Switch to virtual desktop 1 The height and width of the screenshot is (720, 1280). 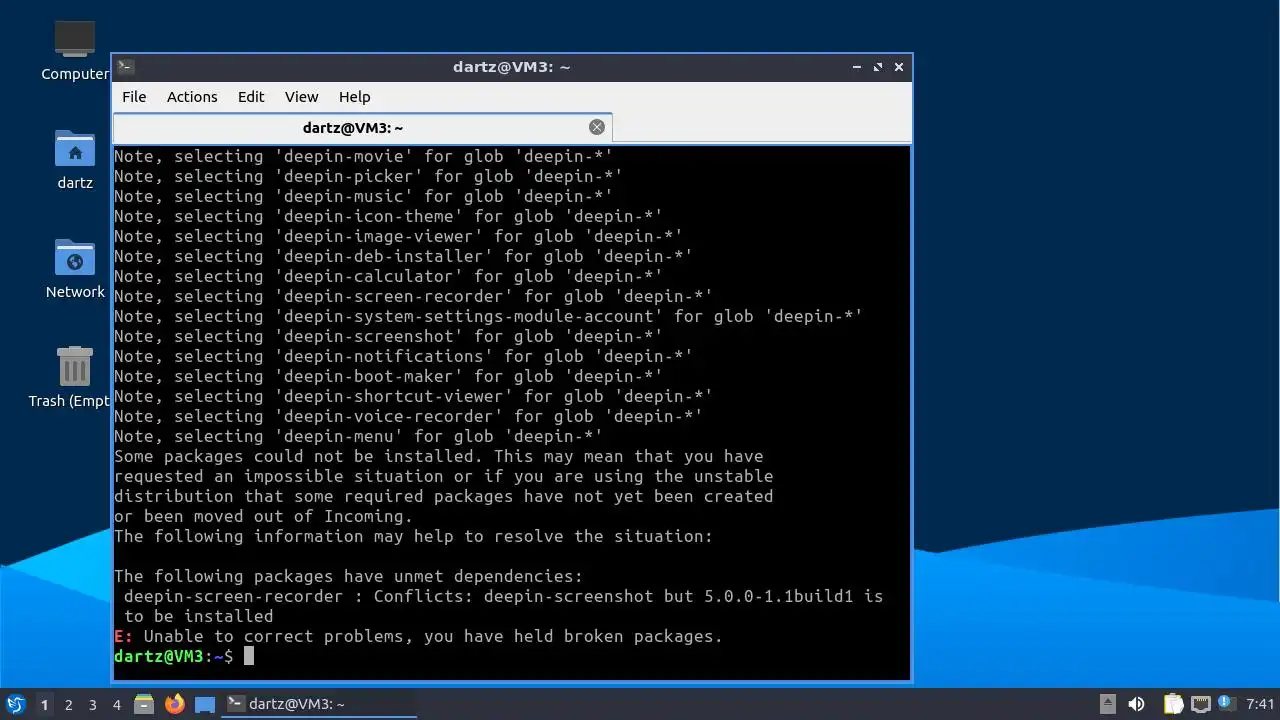(44, 704)
